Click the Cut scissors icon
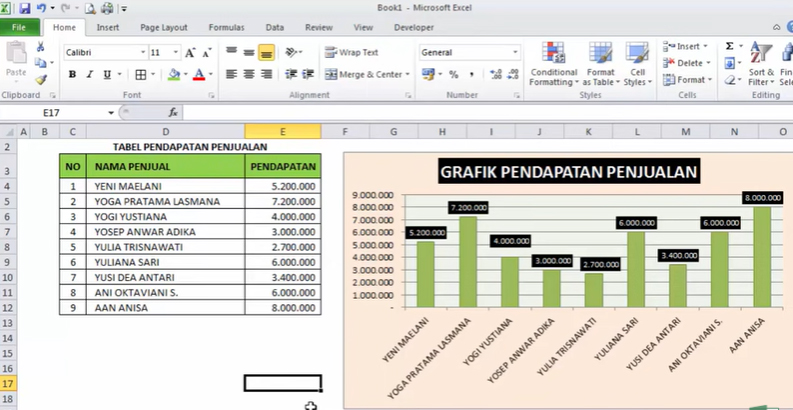The image size is (793, 410). 40,47
